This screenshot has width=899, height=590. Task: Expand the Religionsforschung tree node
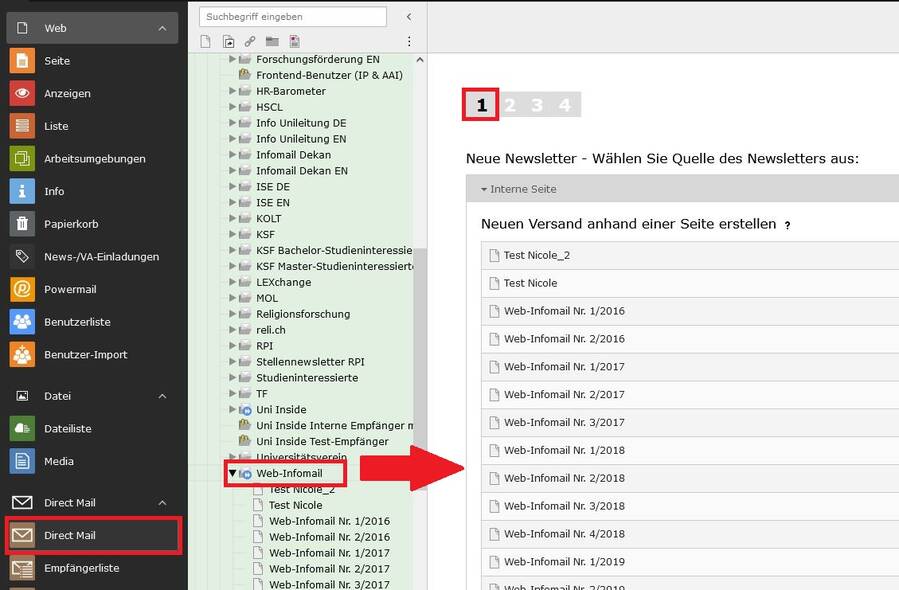pyautogui.click(x=232, y=314)
